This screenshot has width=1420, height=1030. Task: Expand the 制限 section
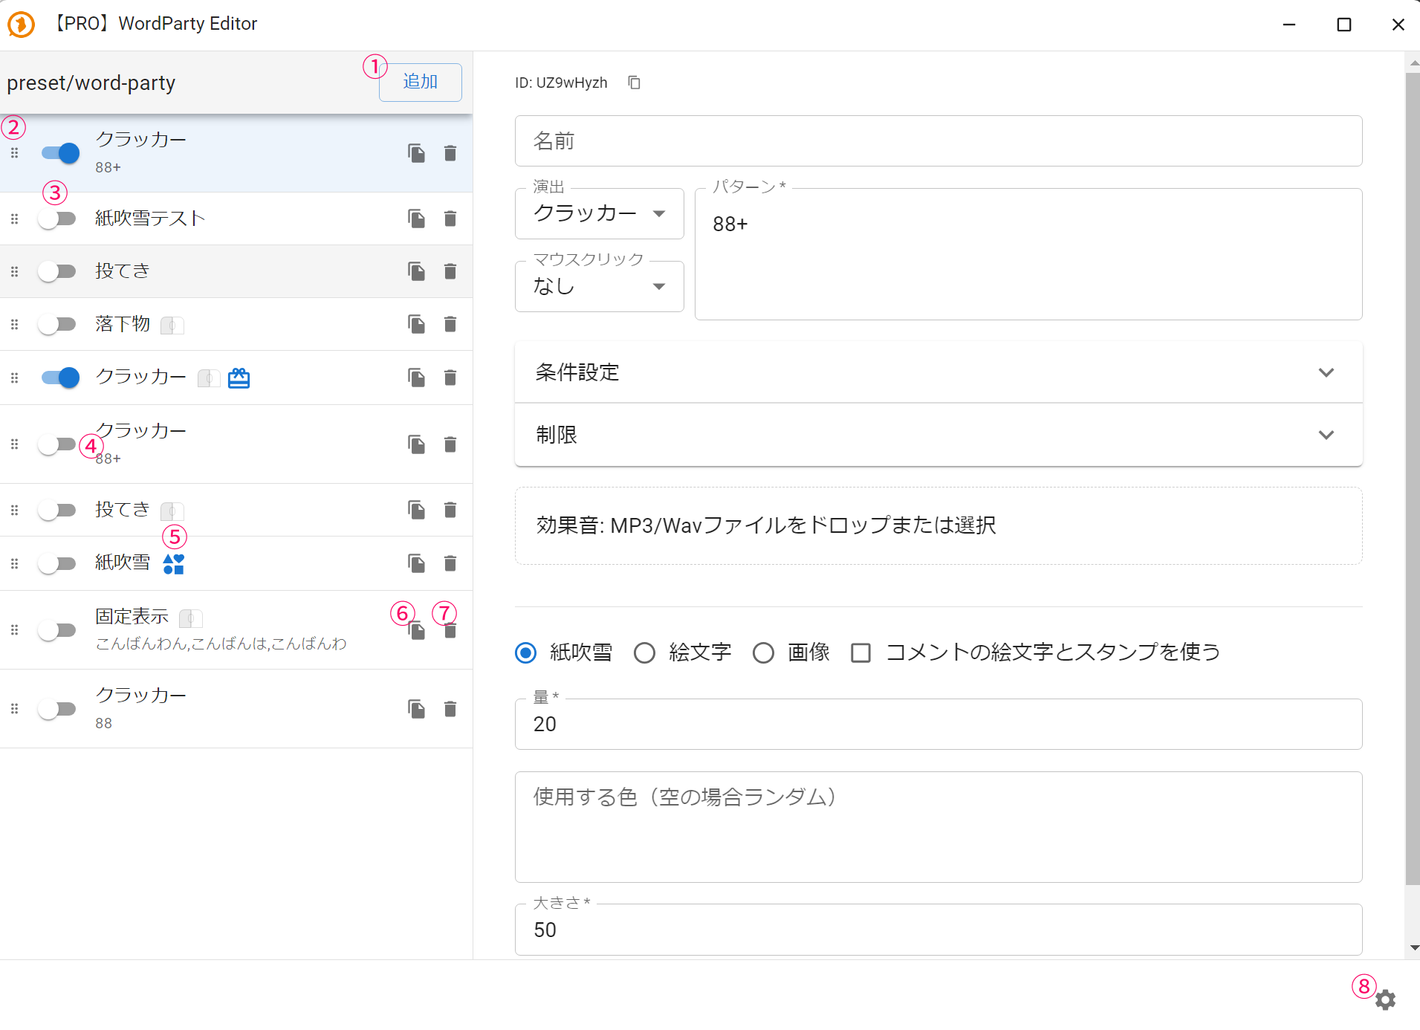(937, 435)
